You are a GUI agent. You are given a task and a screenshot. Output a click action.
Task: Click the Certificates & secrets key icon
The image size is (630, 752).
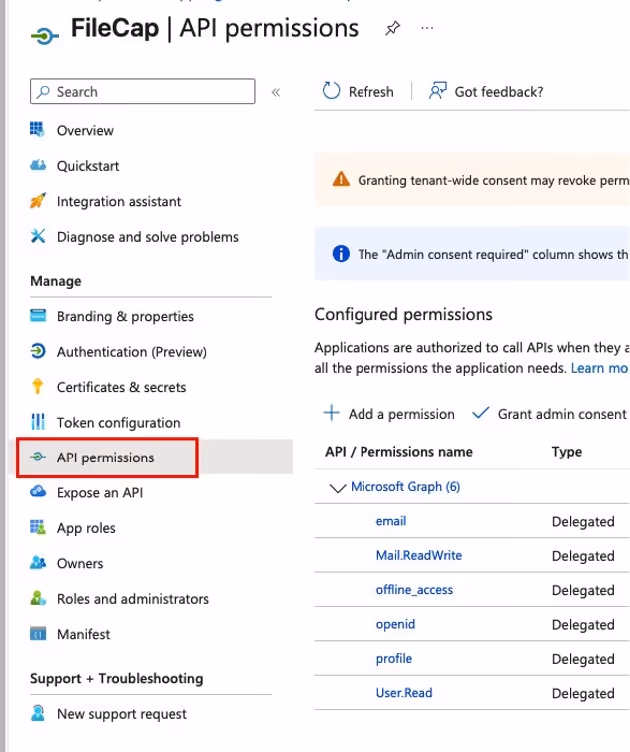38,386
